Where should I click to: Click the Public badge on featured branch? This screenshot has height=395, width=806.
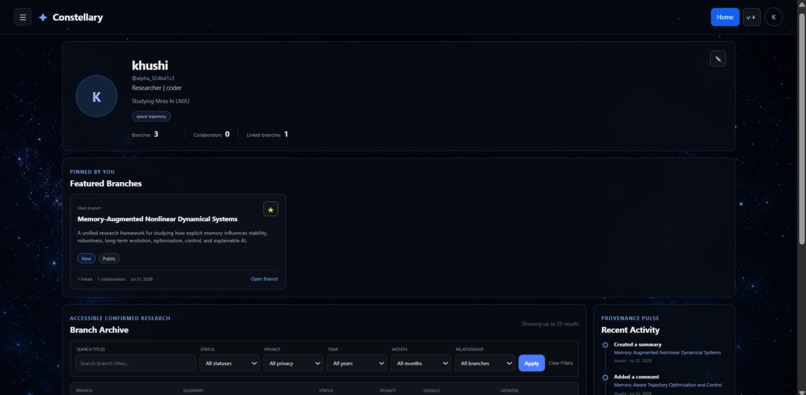(x=109, y=259)
